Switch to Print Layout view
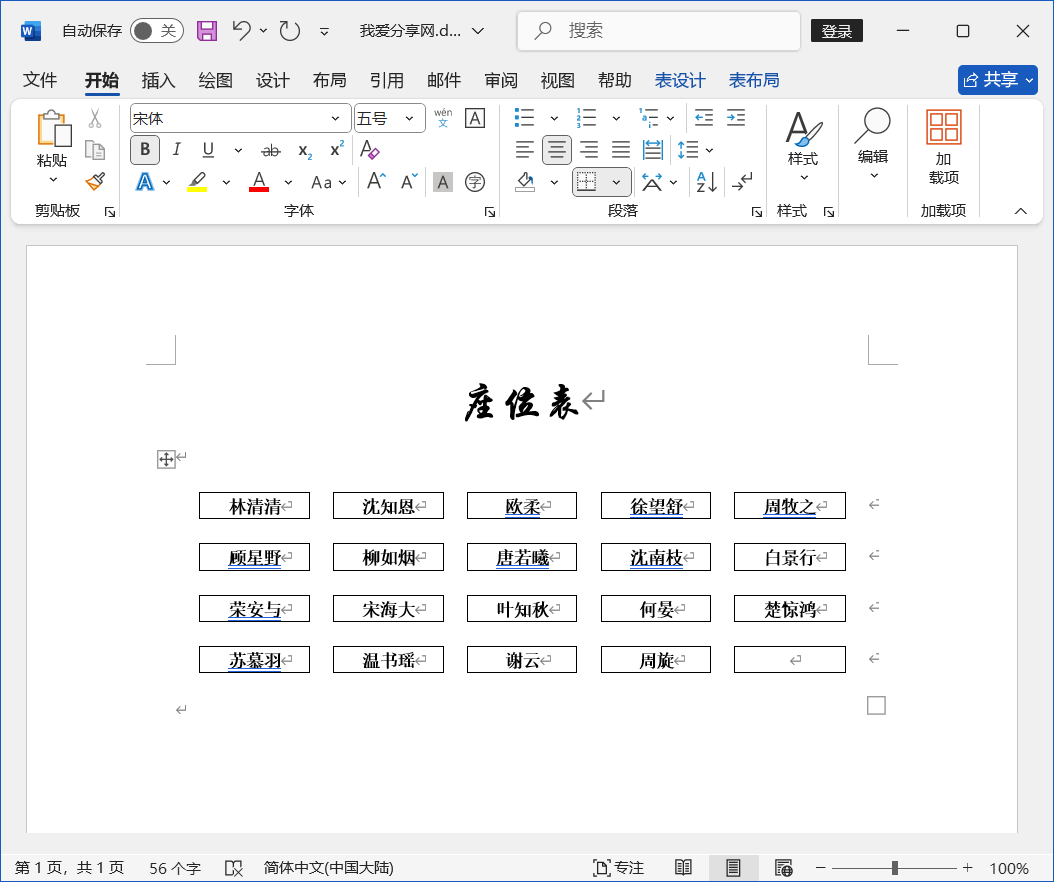The height and width of the screenshot is (882, 1054). click(x=733, y=868)
